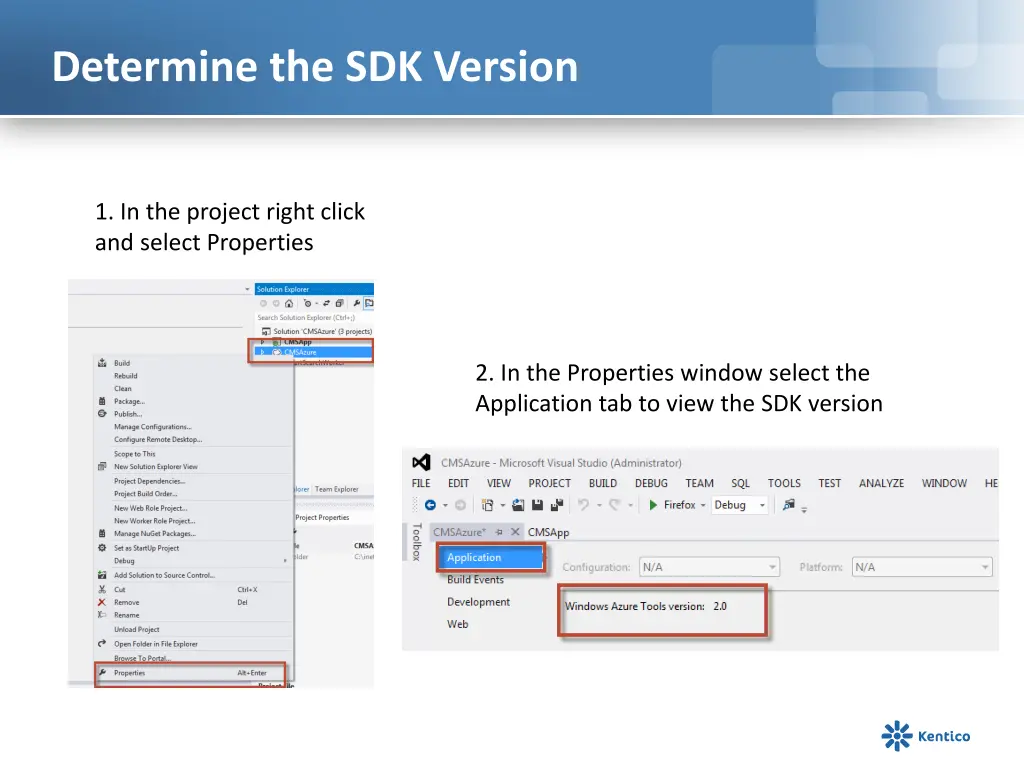Open the ANALYZE menu
This screenshot has height=768, width=1024.
click(881, 483)
